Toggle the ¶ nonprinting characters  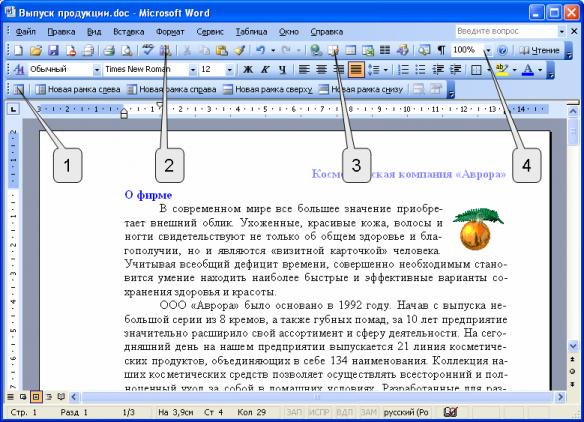click(x=441, y=50)
